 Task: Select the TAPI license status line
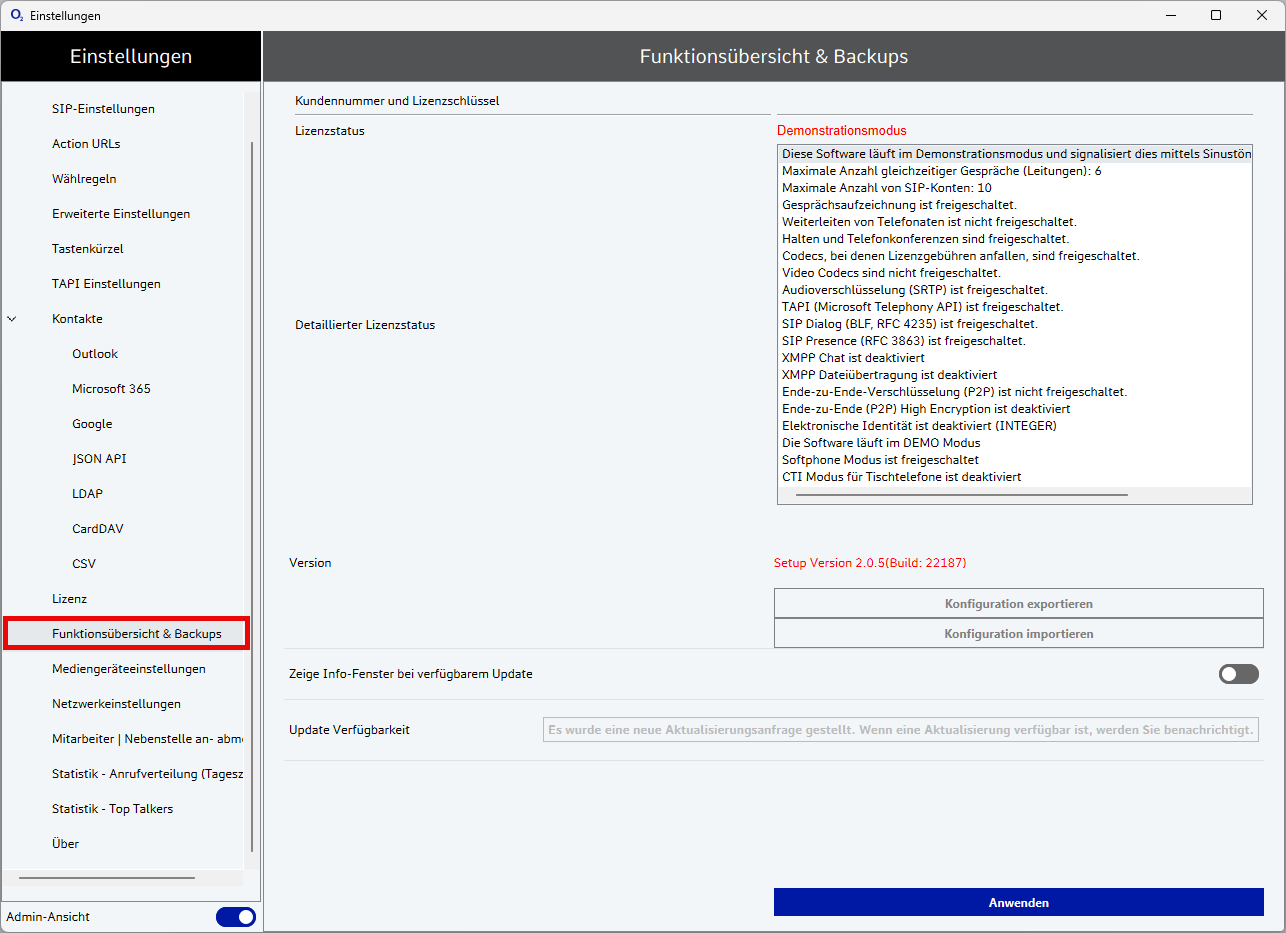coord(922,307)
